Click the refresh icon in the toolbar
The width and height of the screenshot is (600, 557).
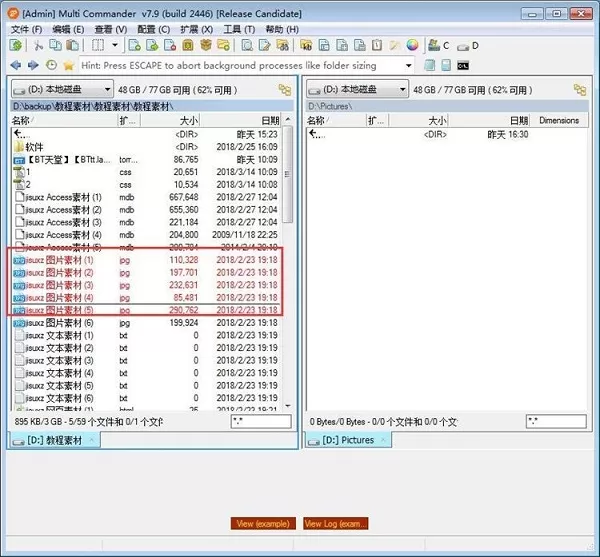click(16, 45)
